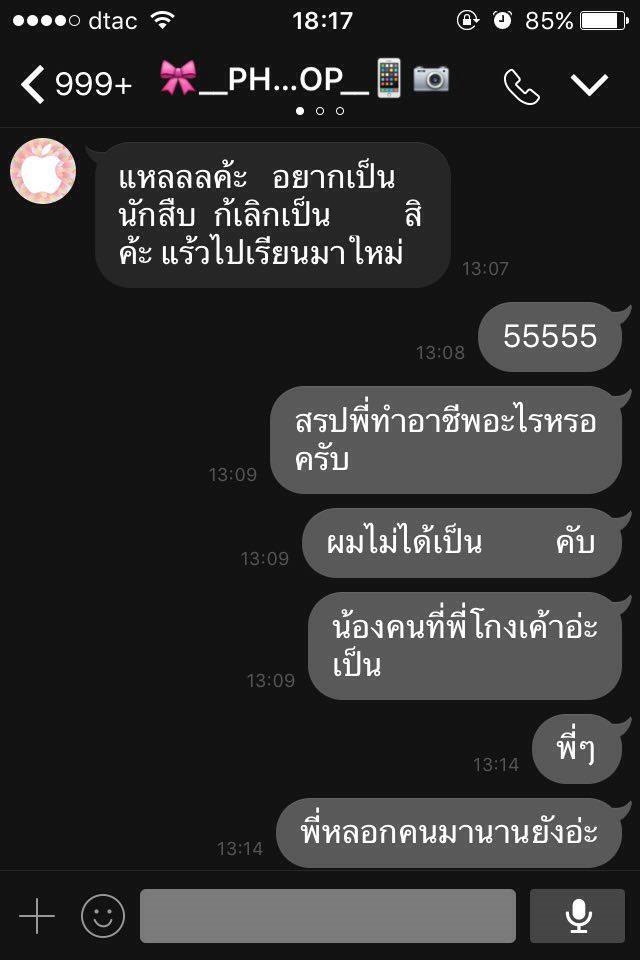
Task: Tap the message bubble saying พี่ๆ
Action: [576, 748]
